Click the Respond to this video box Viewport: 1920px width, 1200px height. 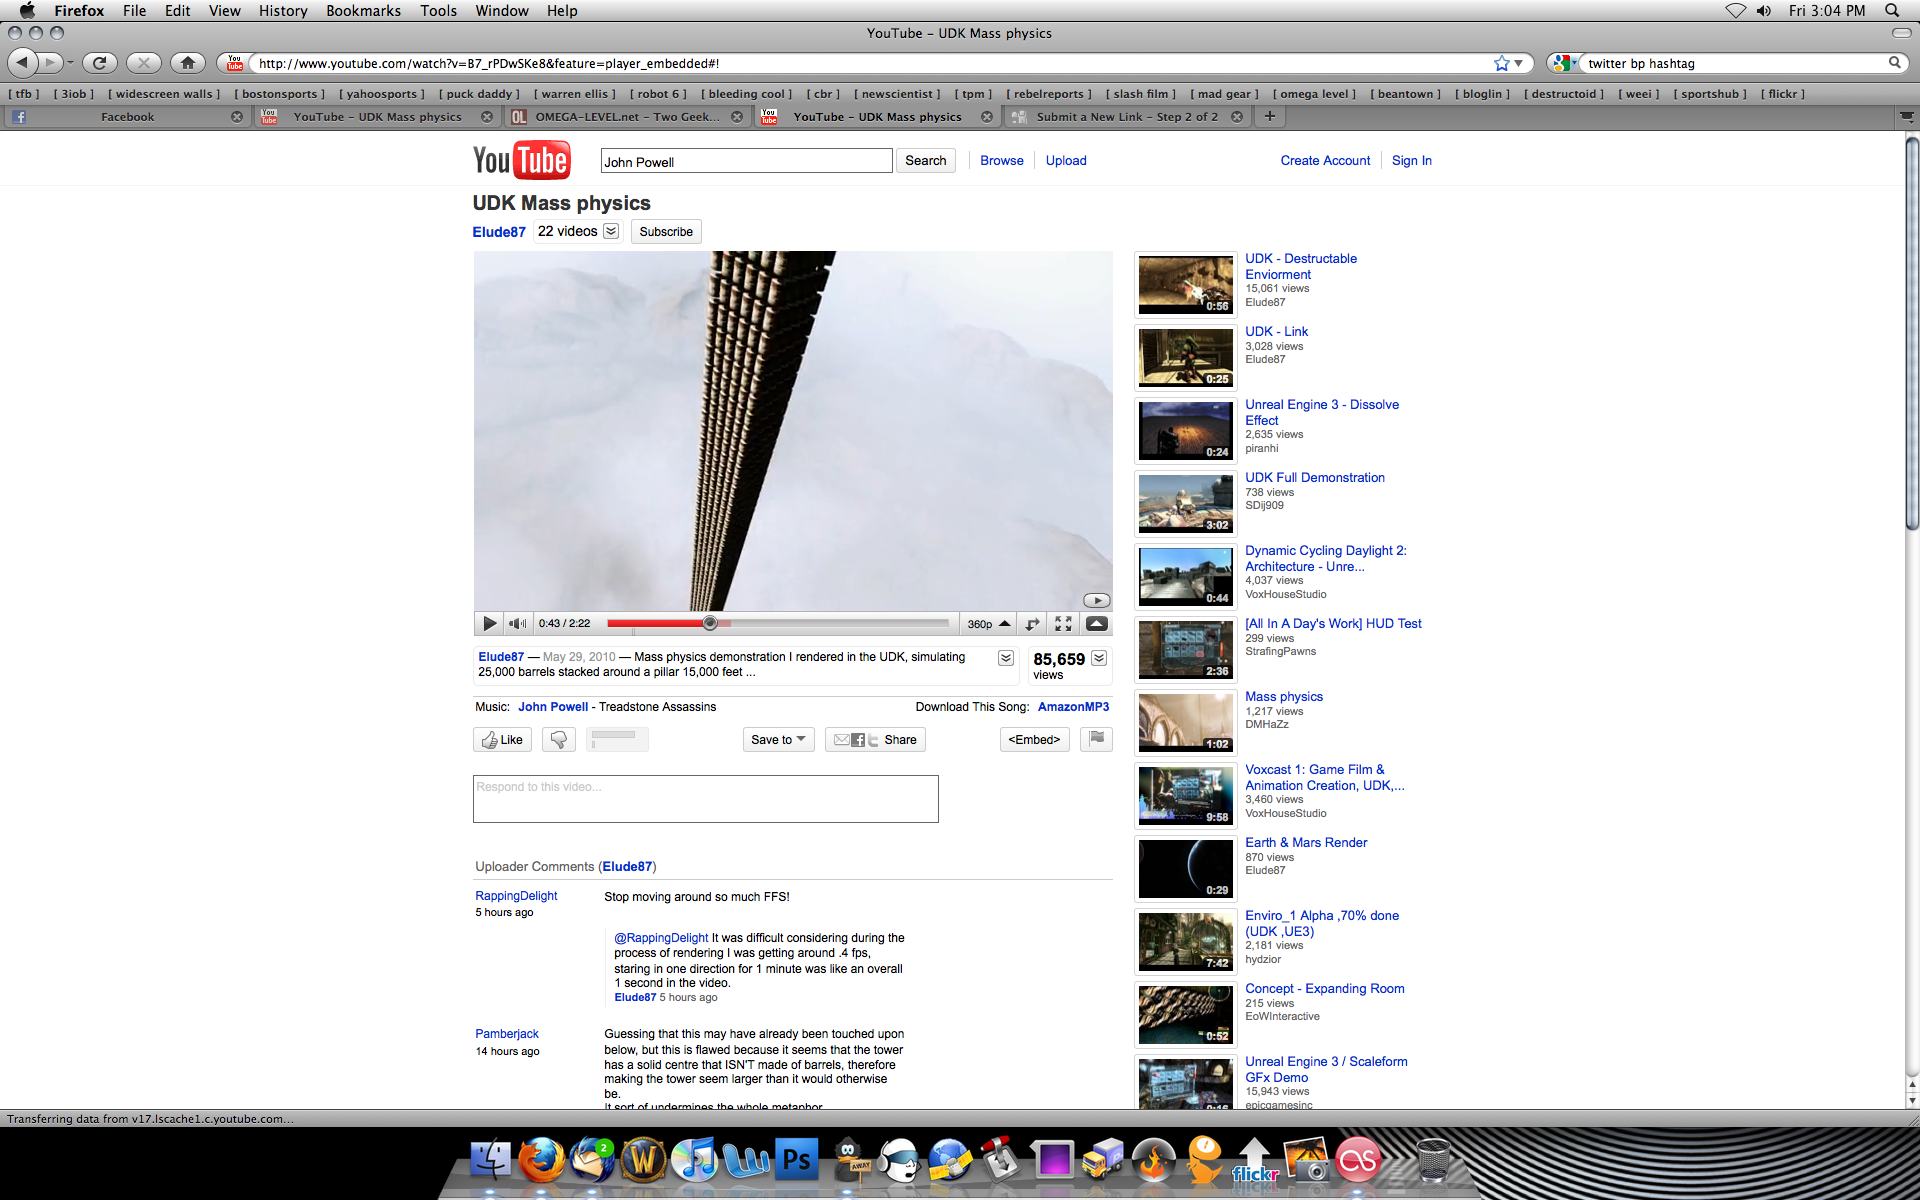705,799
